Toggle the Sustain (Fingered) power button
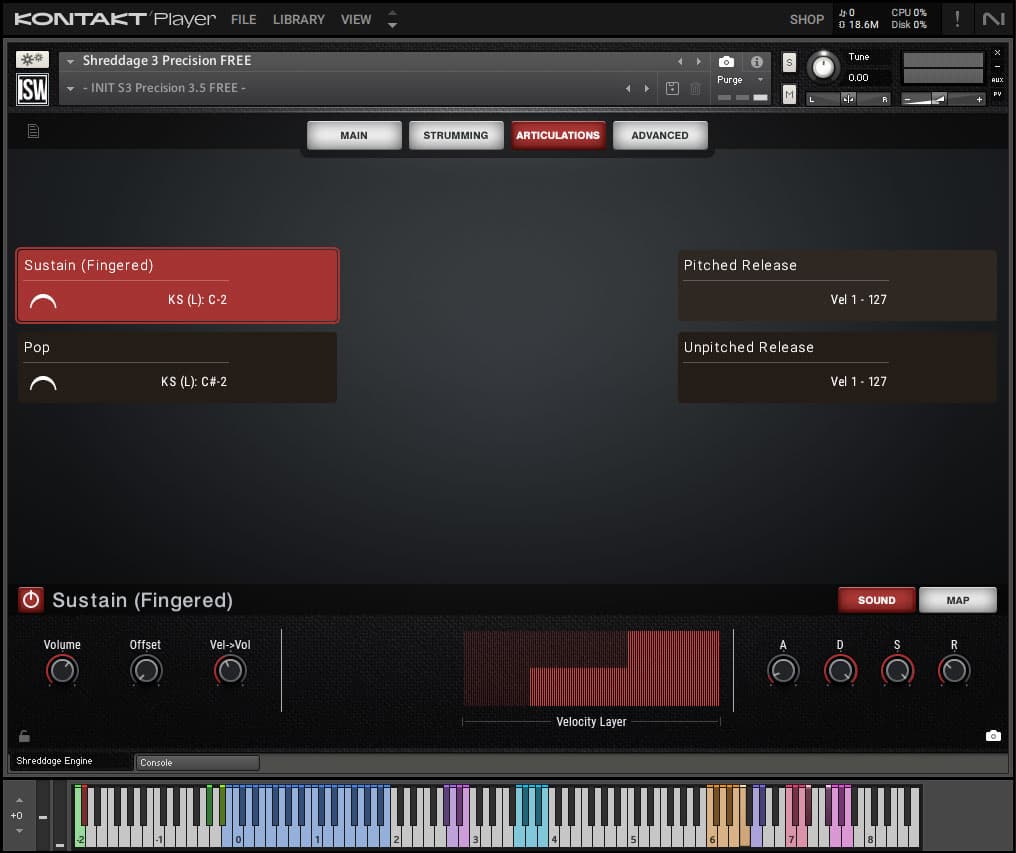The width and height of the screenshot is (1016, 853). coord(31,600)
